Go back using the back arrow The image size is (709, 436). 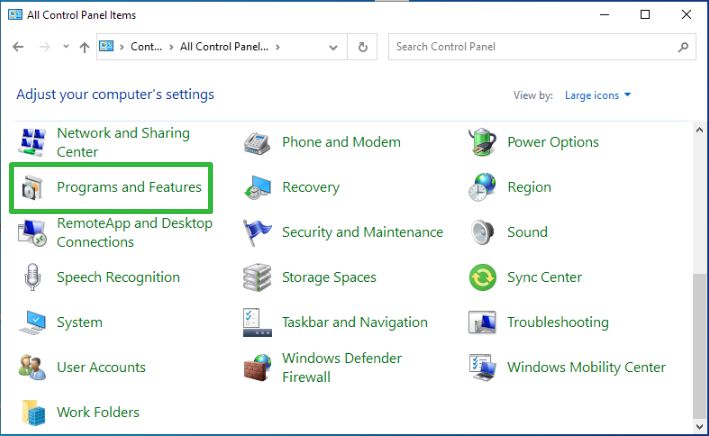click(18, 47)
